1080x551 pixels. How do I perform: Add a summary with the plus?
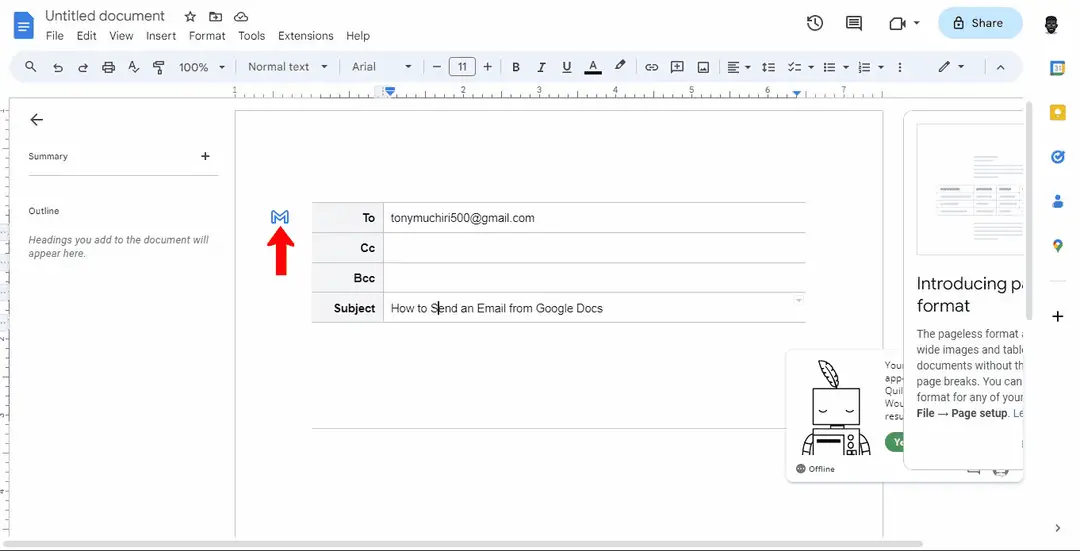click(x=205, y=156)
